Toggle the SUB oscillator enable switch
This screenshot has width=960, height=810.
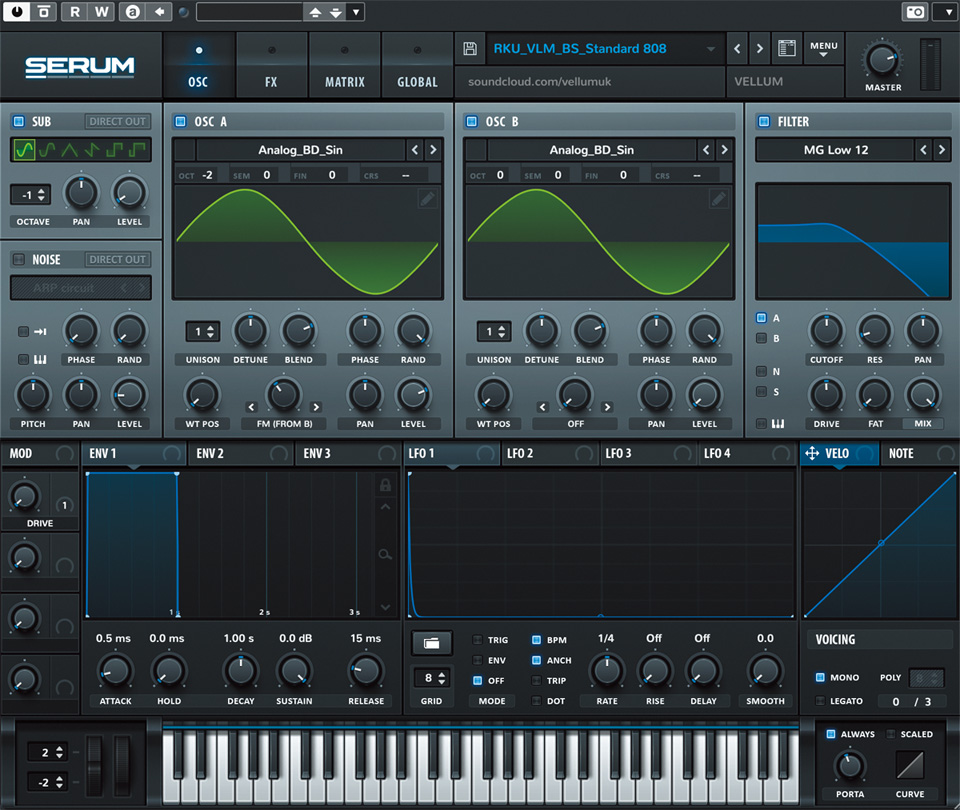tap(19, 121)
